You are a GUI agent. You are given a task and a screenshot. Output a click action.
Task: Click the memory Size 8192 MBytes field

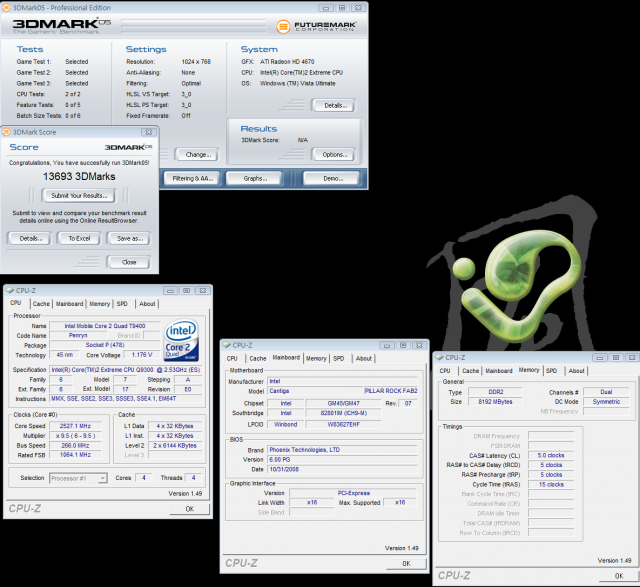pos(495,402)
